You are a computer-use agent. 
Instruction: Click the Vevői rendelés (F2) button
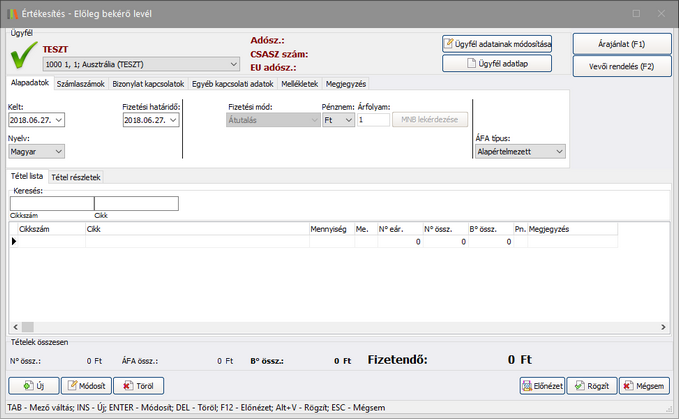click(x=621, y=66)
